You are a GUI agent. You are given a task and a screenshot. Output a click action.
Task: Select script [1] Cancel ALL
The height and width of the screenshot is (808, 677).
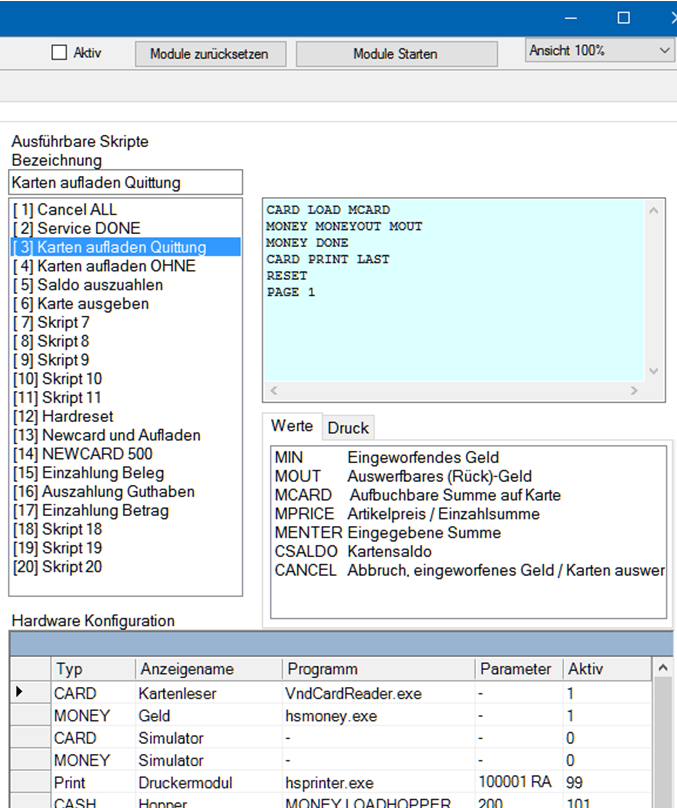pyautogui.click(x=126, y=210)
